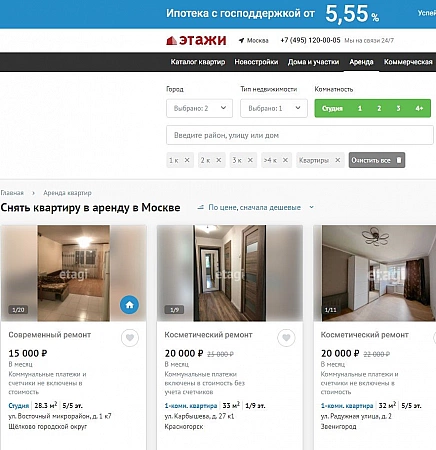Viewport: 436px width, 450px height.
Task: Toggle the 4+ rooms filter
Action: (x=419, y=108)
